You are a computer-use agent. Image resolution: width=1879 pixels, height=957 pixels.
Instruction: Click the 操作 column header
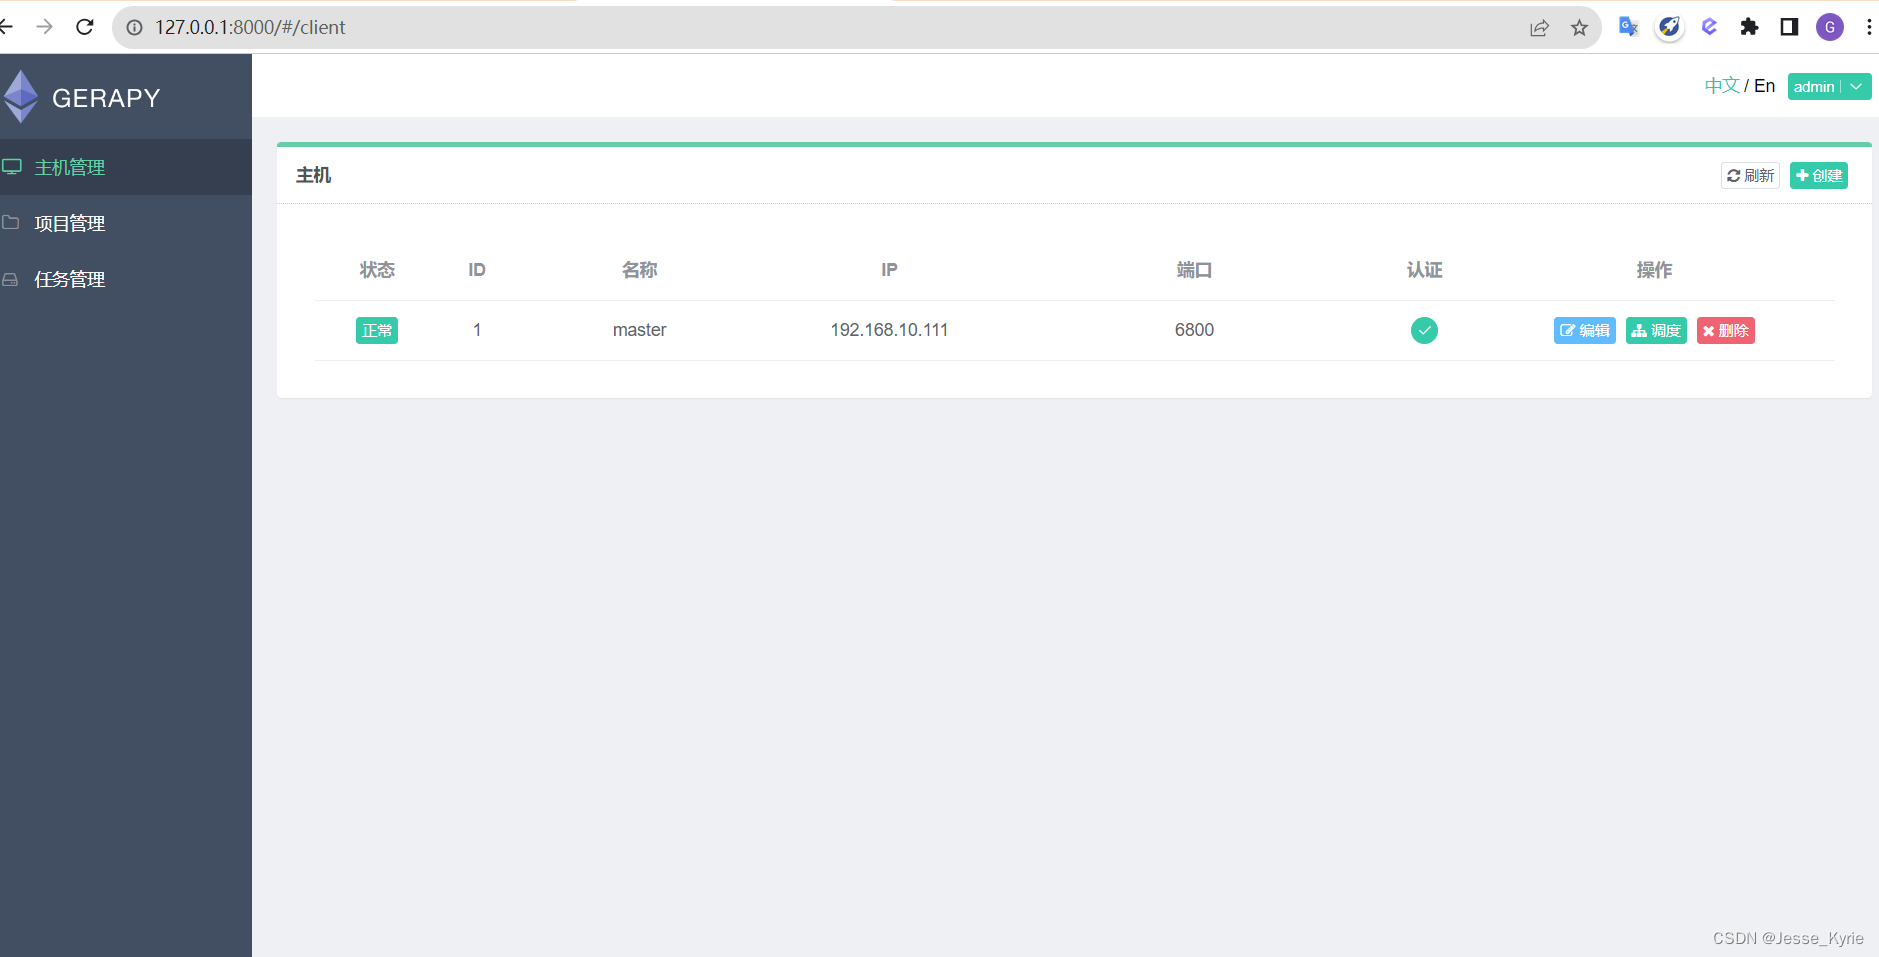[1654, 270]
